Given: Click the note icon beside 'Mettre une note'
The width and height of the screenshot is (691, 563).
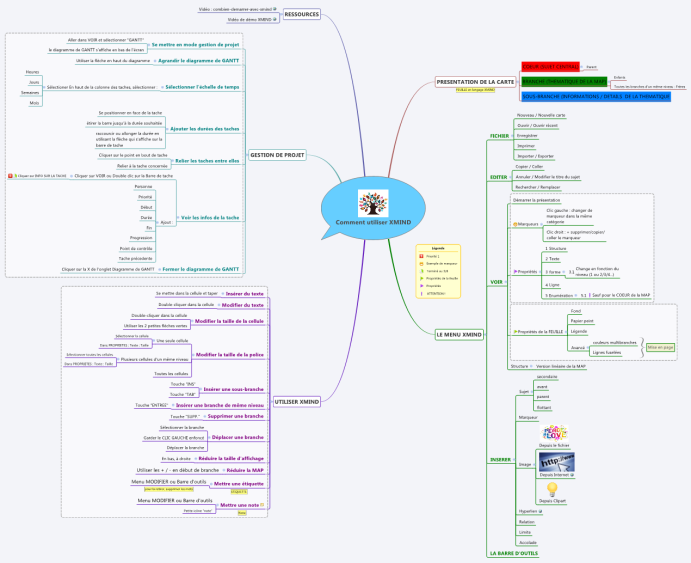Looking at the screenshot, I should 262,505.
